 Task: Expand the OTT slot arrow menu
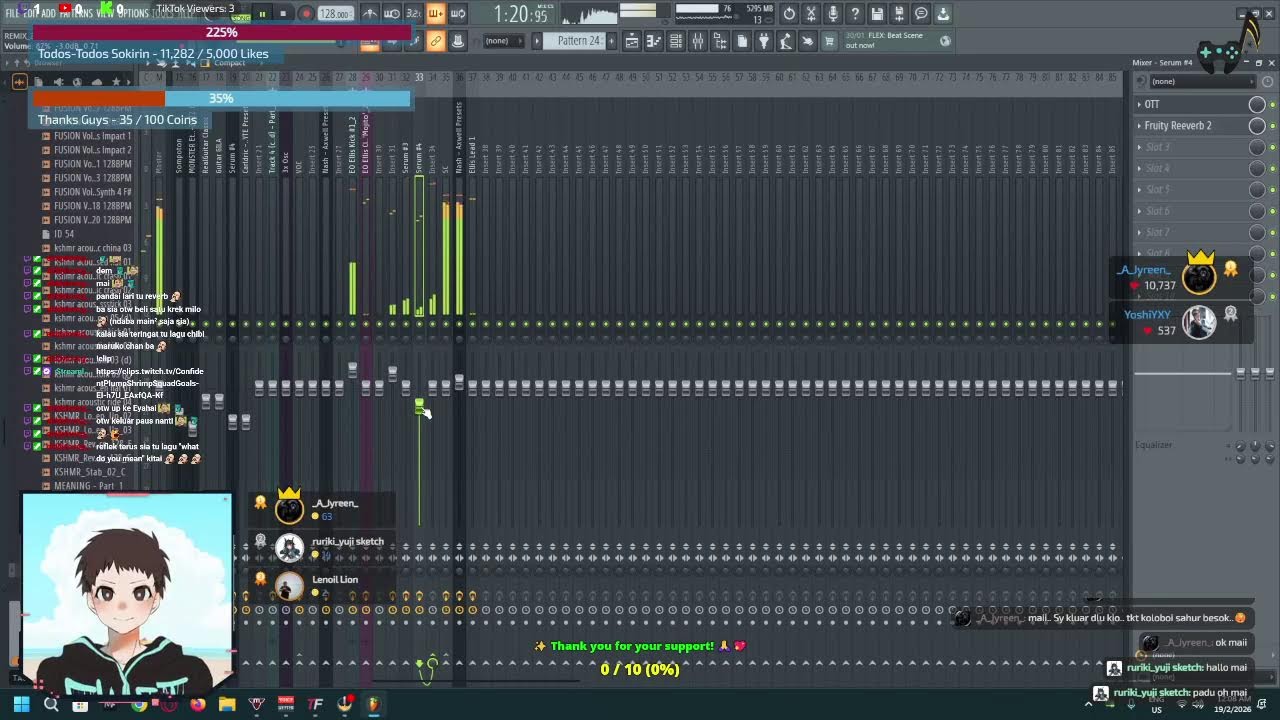(1139, 104)
